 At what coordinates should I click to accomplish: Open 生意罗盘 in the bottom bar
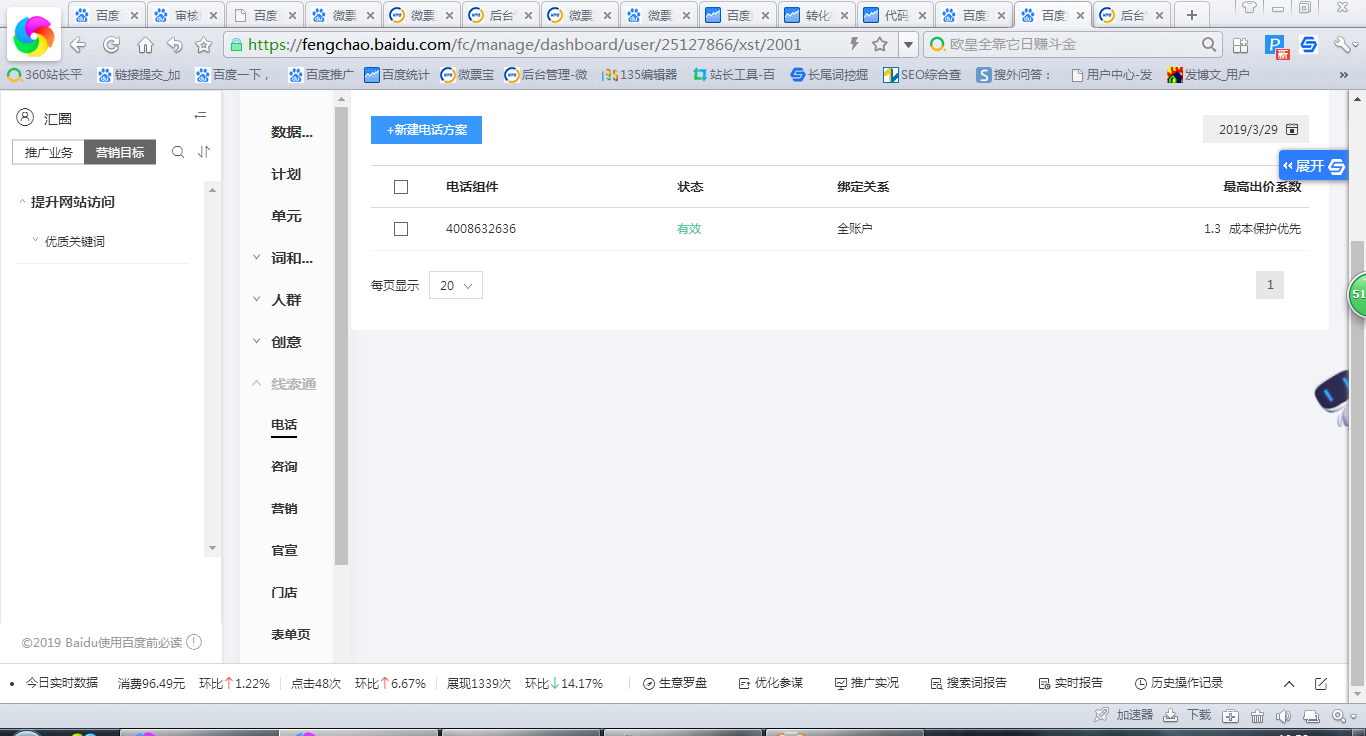(x=675, y=683)
